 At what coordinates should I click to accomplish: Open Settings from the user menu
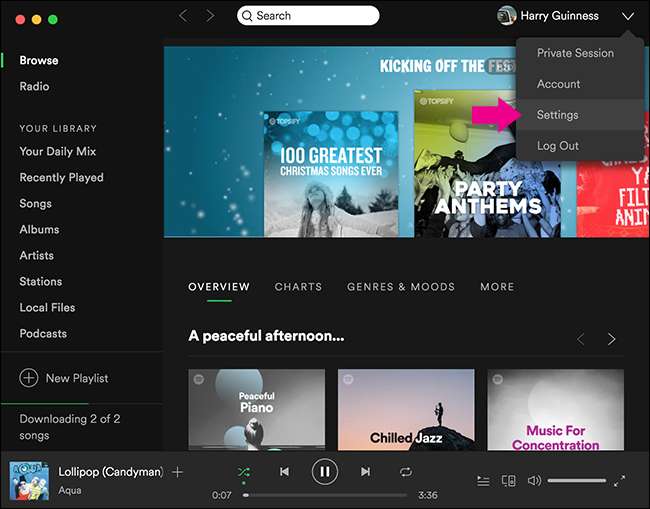point(557,115)
